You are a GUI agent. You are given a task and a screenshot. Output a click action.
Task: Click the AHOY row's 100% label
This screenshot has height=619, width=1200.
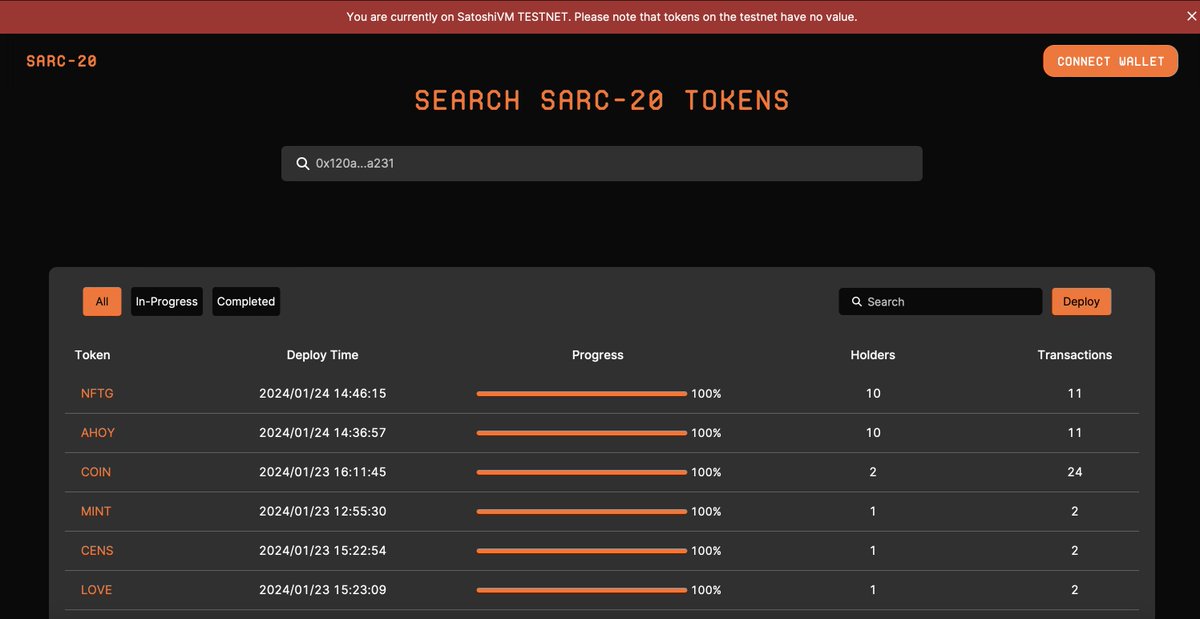click(x=706, y=433)
